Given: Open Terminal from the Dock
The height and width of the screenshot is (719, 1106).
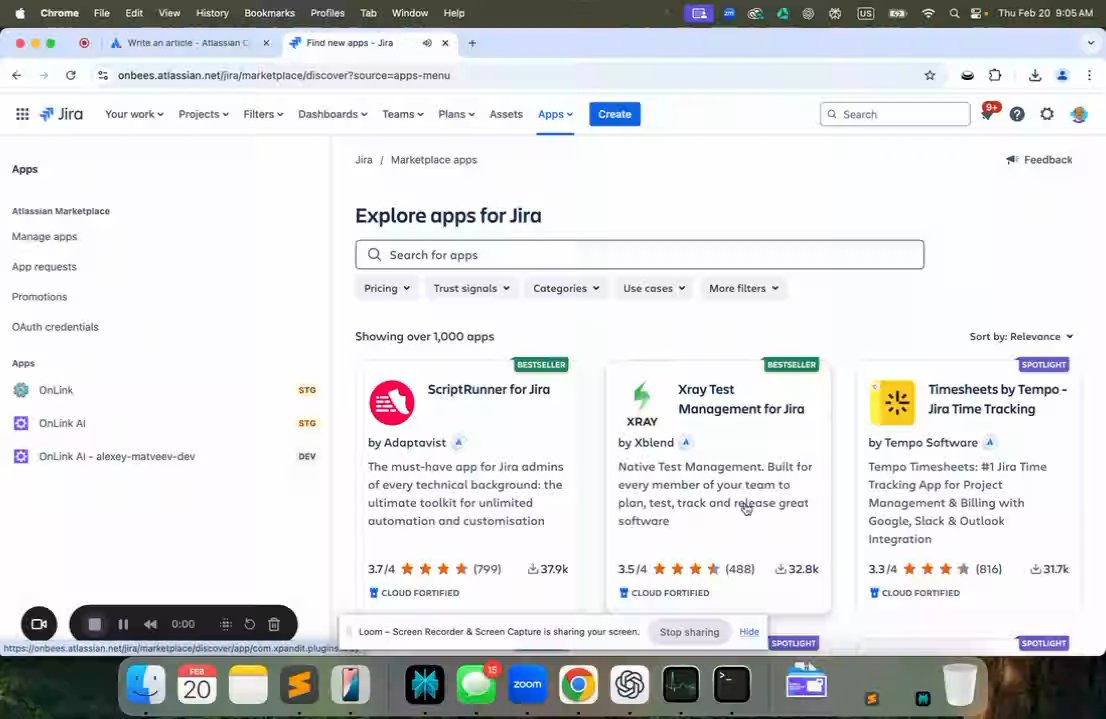Looking at the screenshot, I should tap(731, 684).
